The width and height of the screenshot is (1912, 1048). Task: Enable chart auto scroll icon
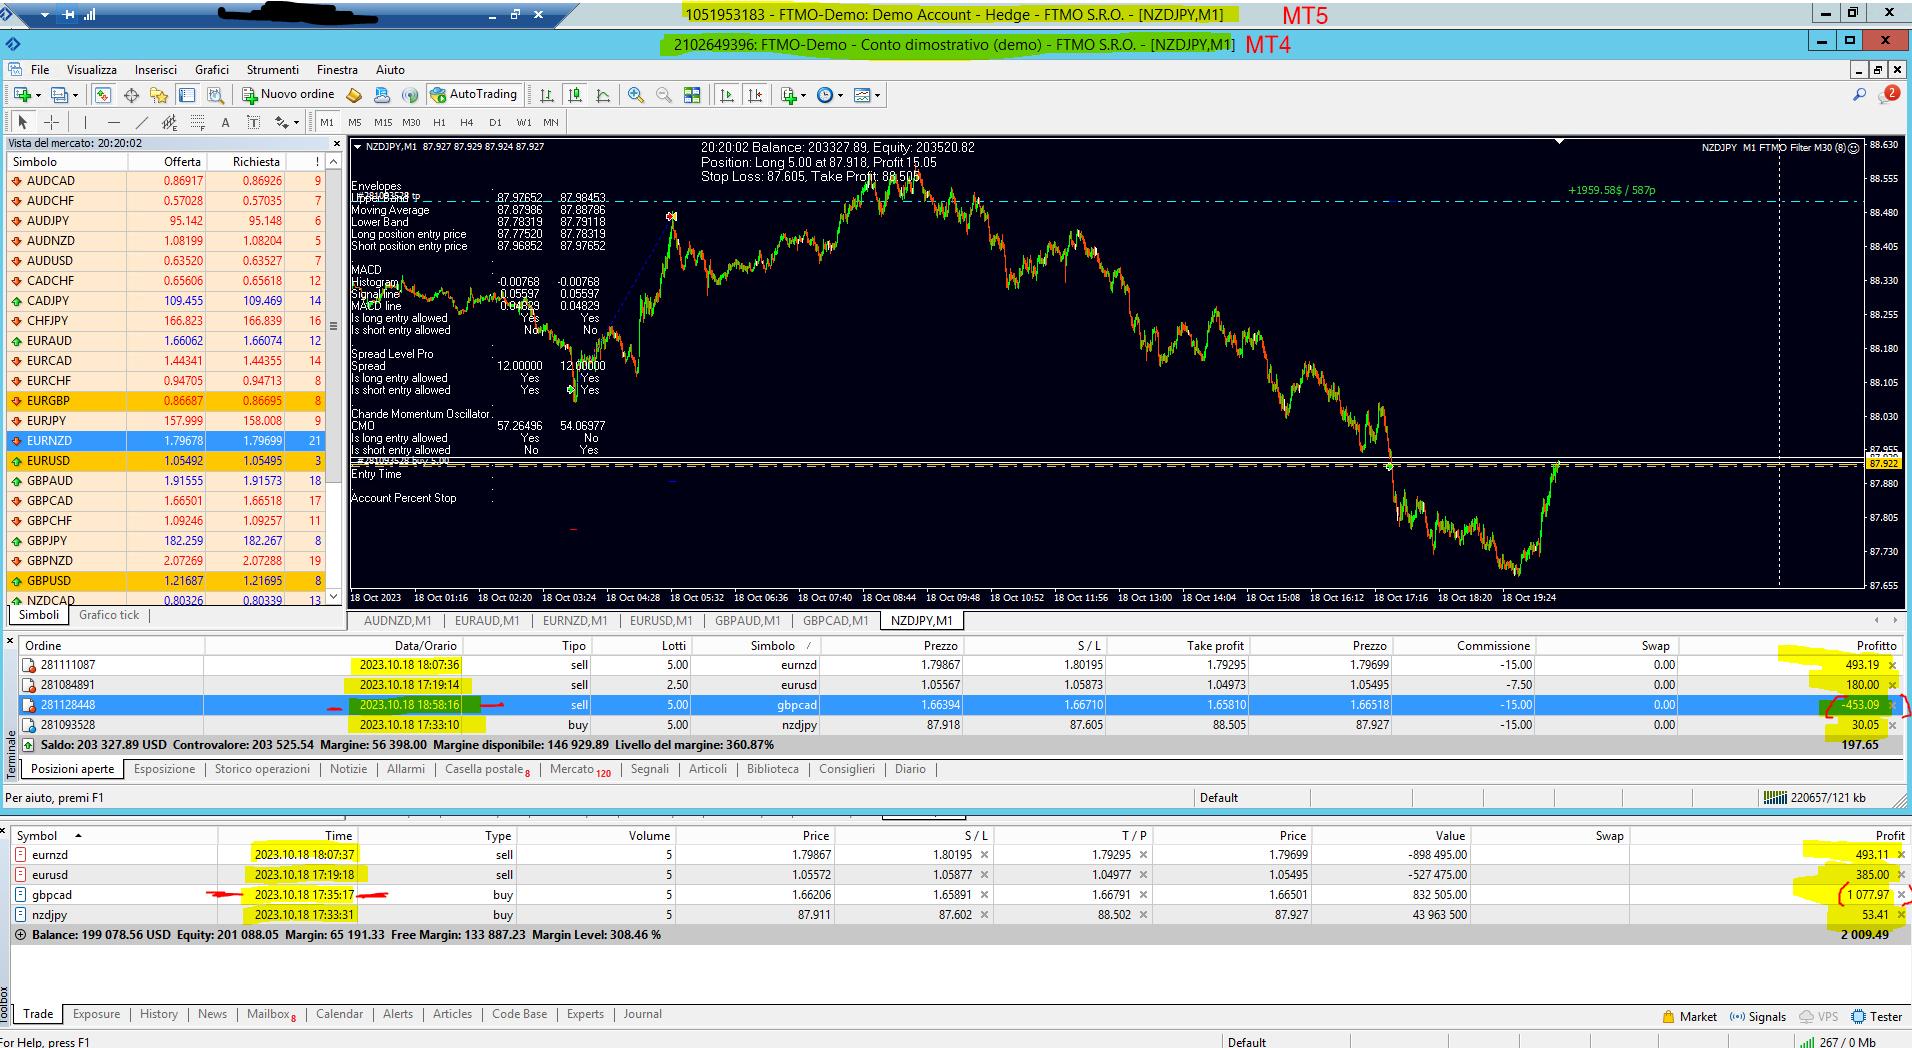point(727,95)
